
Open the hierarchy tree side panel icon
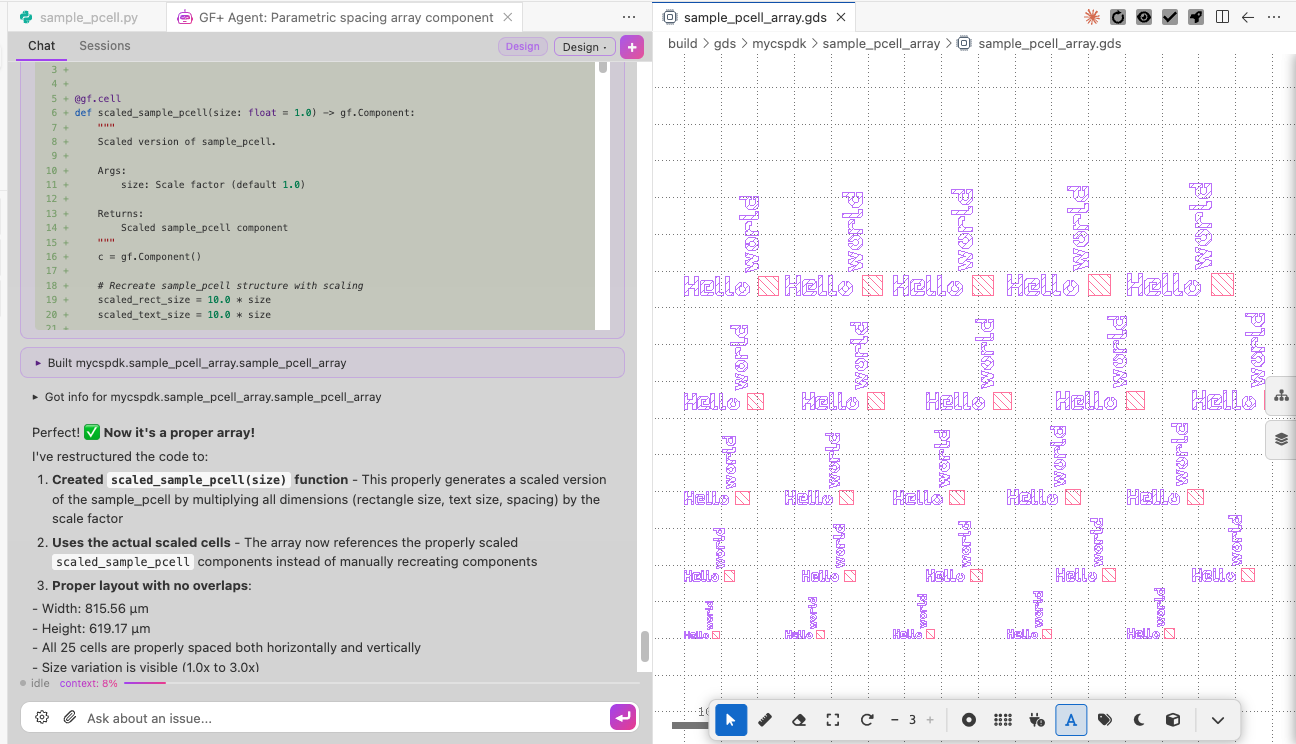point(1281,396)
